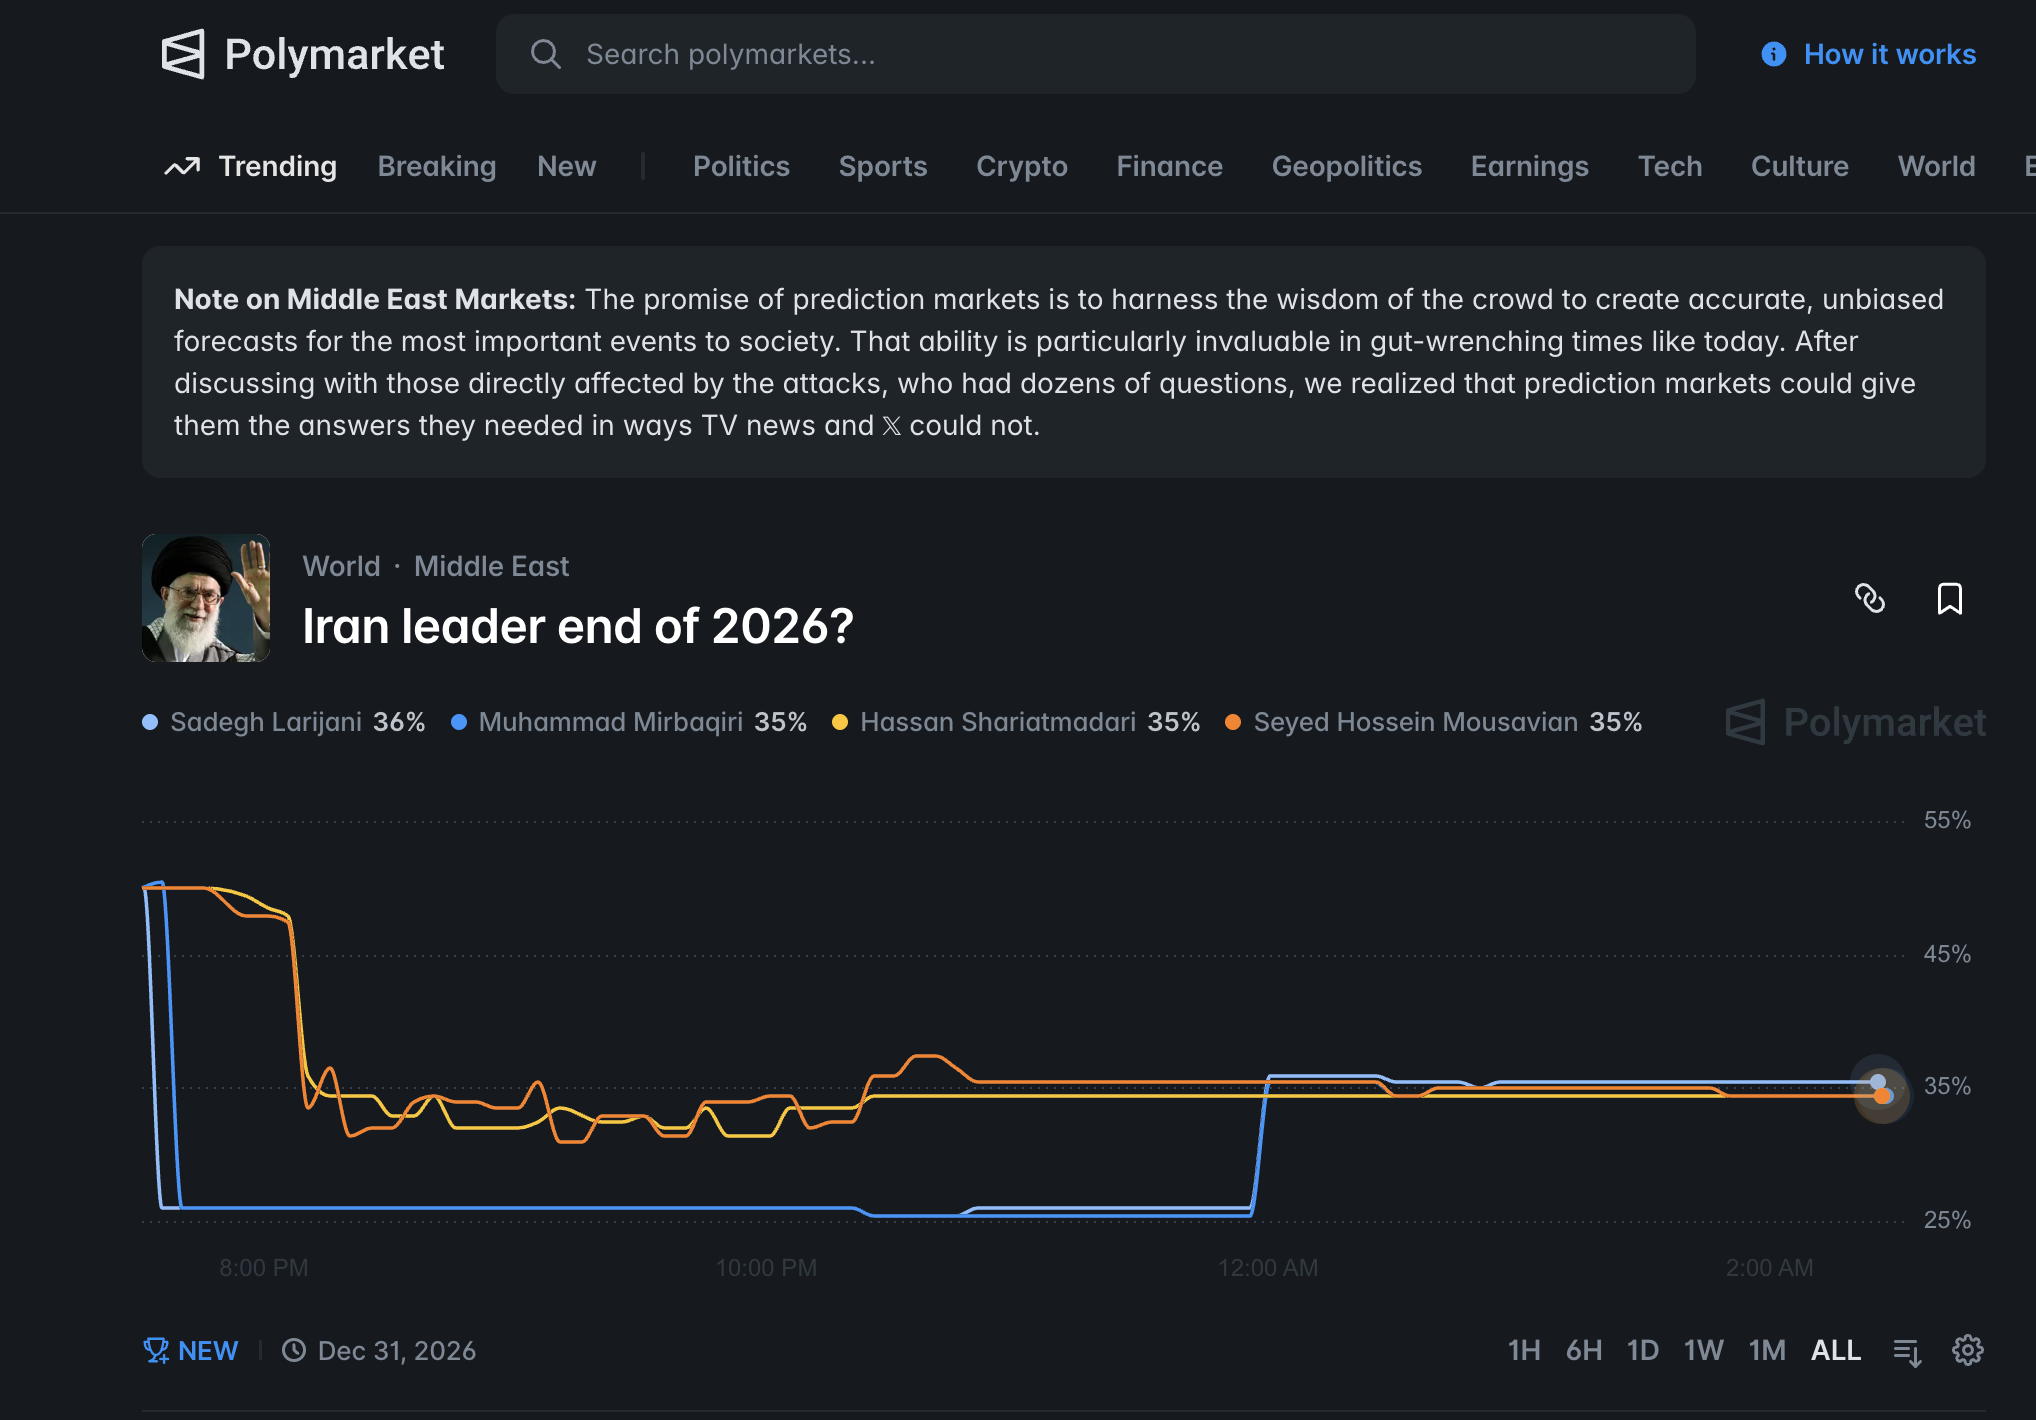Click the NEW trophy icon

tap(156, 1350)
